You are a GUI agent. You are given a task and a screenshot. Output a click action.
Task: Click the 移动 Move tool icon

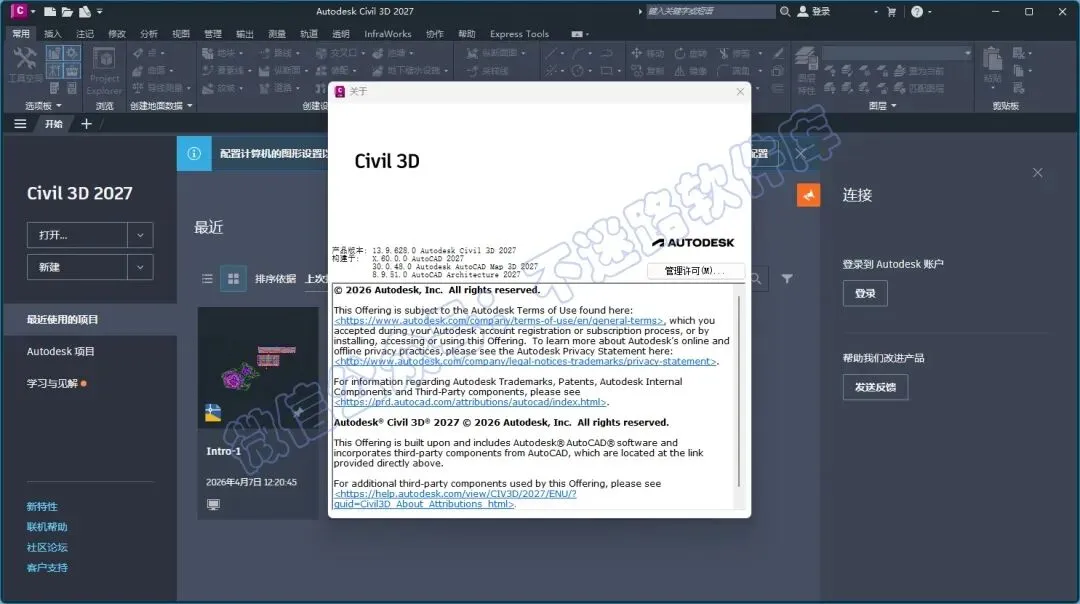636,53
